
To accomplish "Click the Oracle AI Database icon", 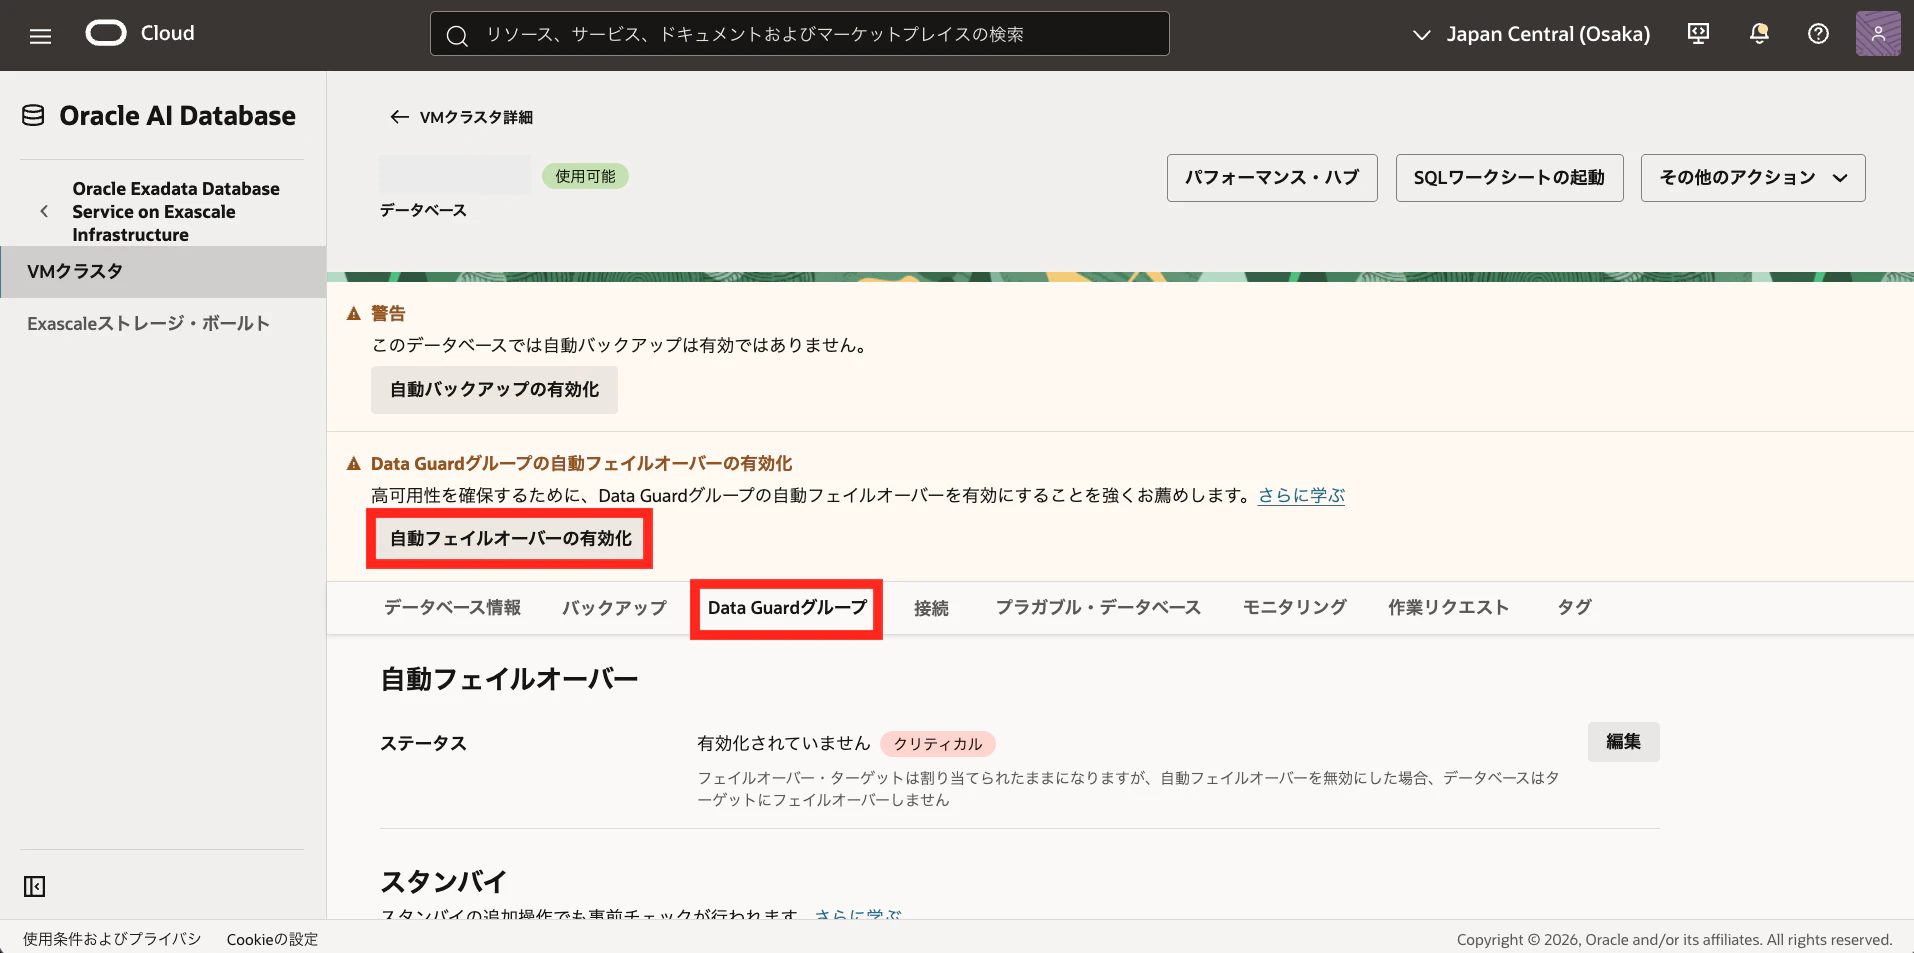I will (33, 116).
